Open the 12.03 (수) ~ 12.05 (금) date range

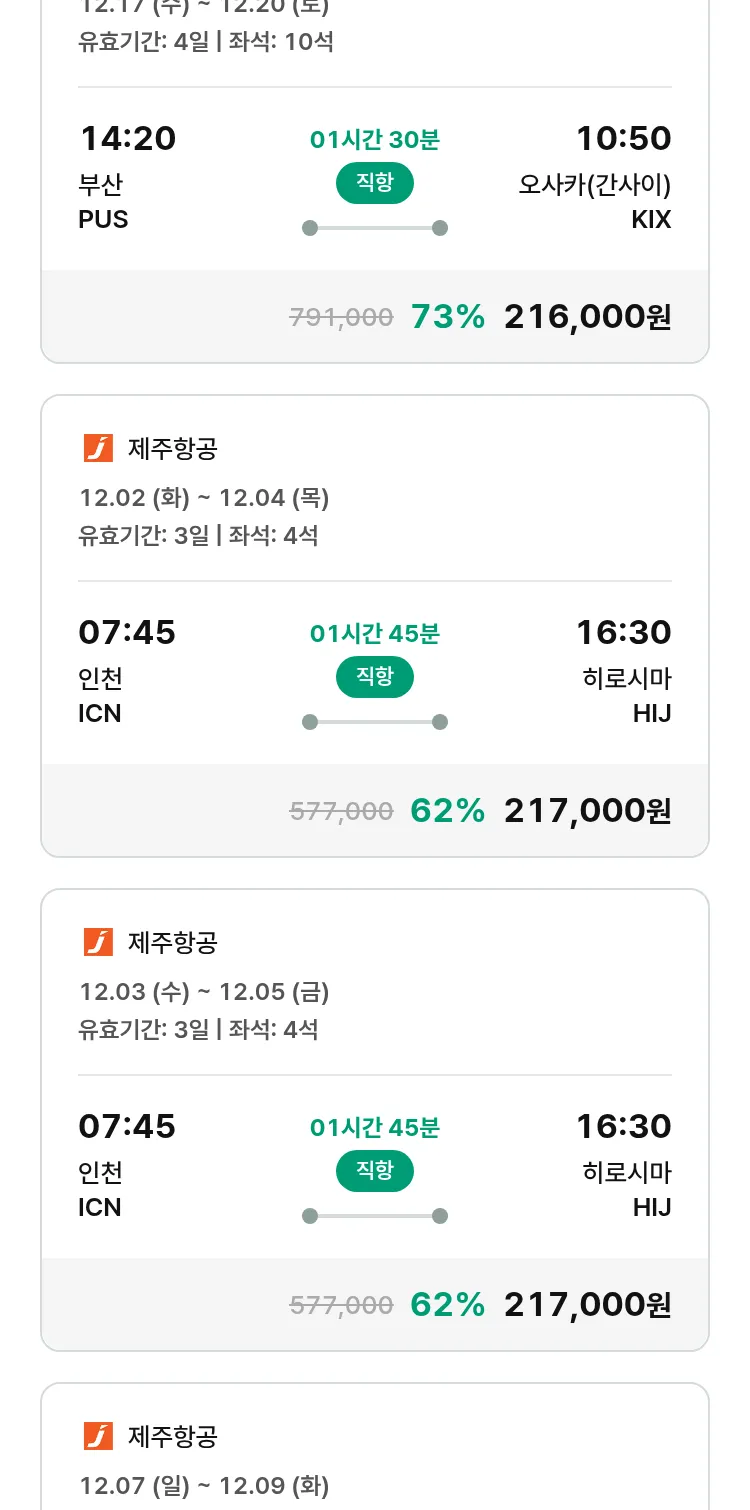[204, 992]
